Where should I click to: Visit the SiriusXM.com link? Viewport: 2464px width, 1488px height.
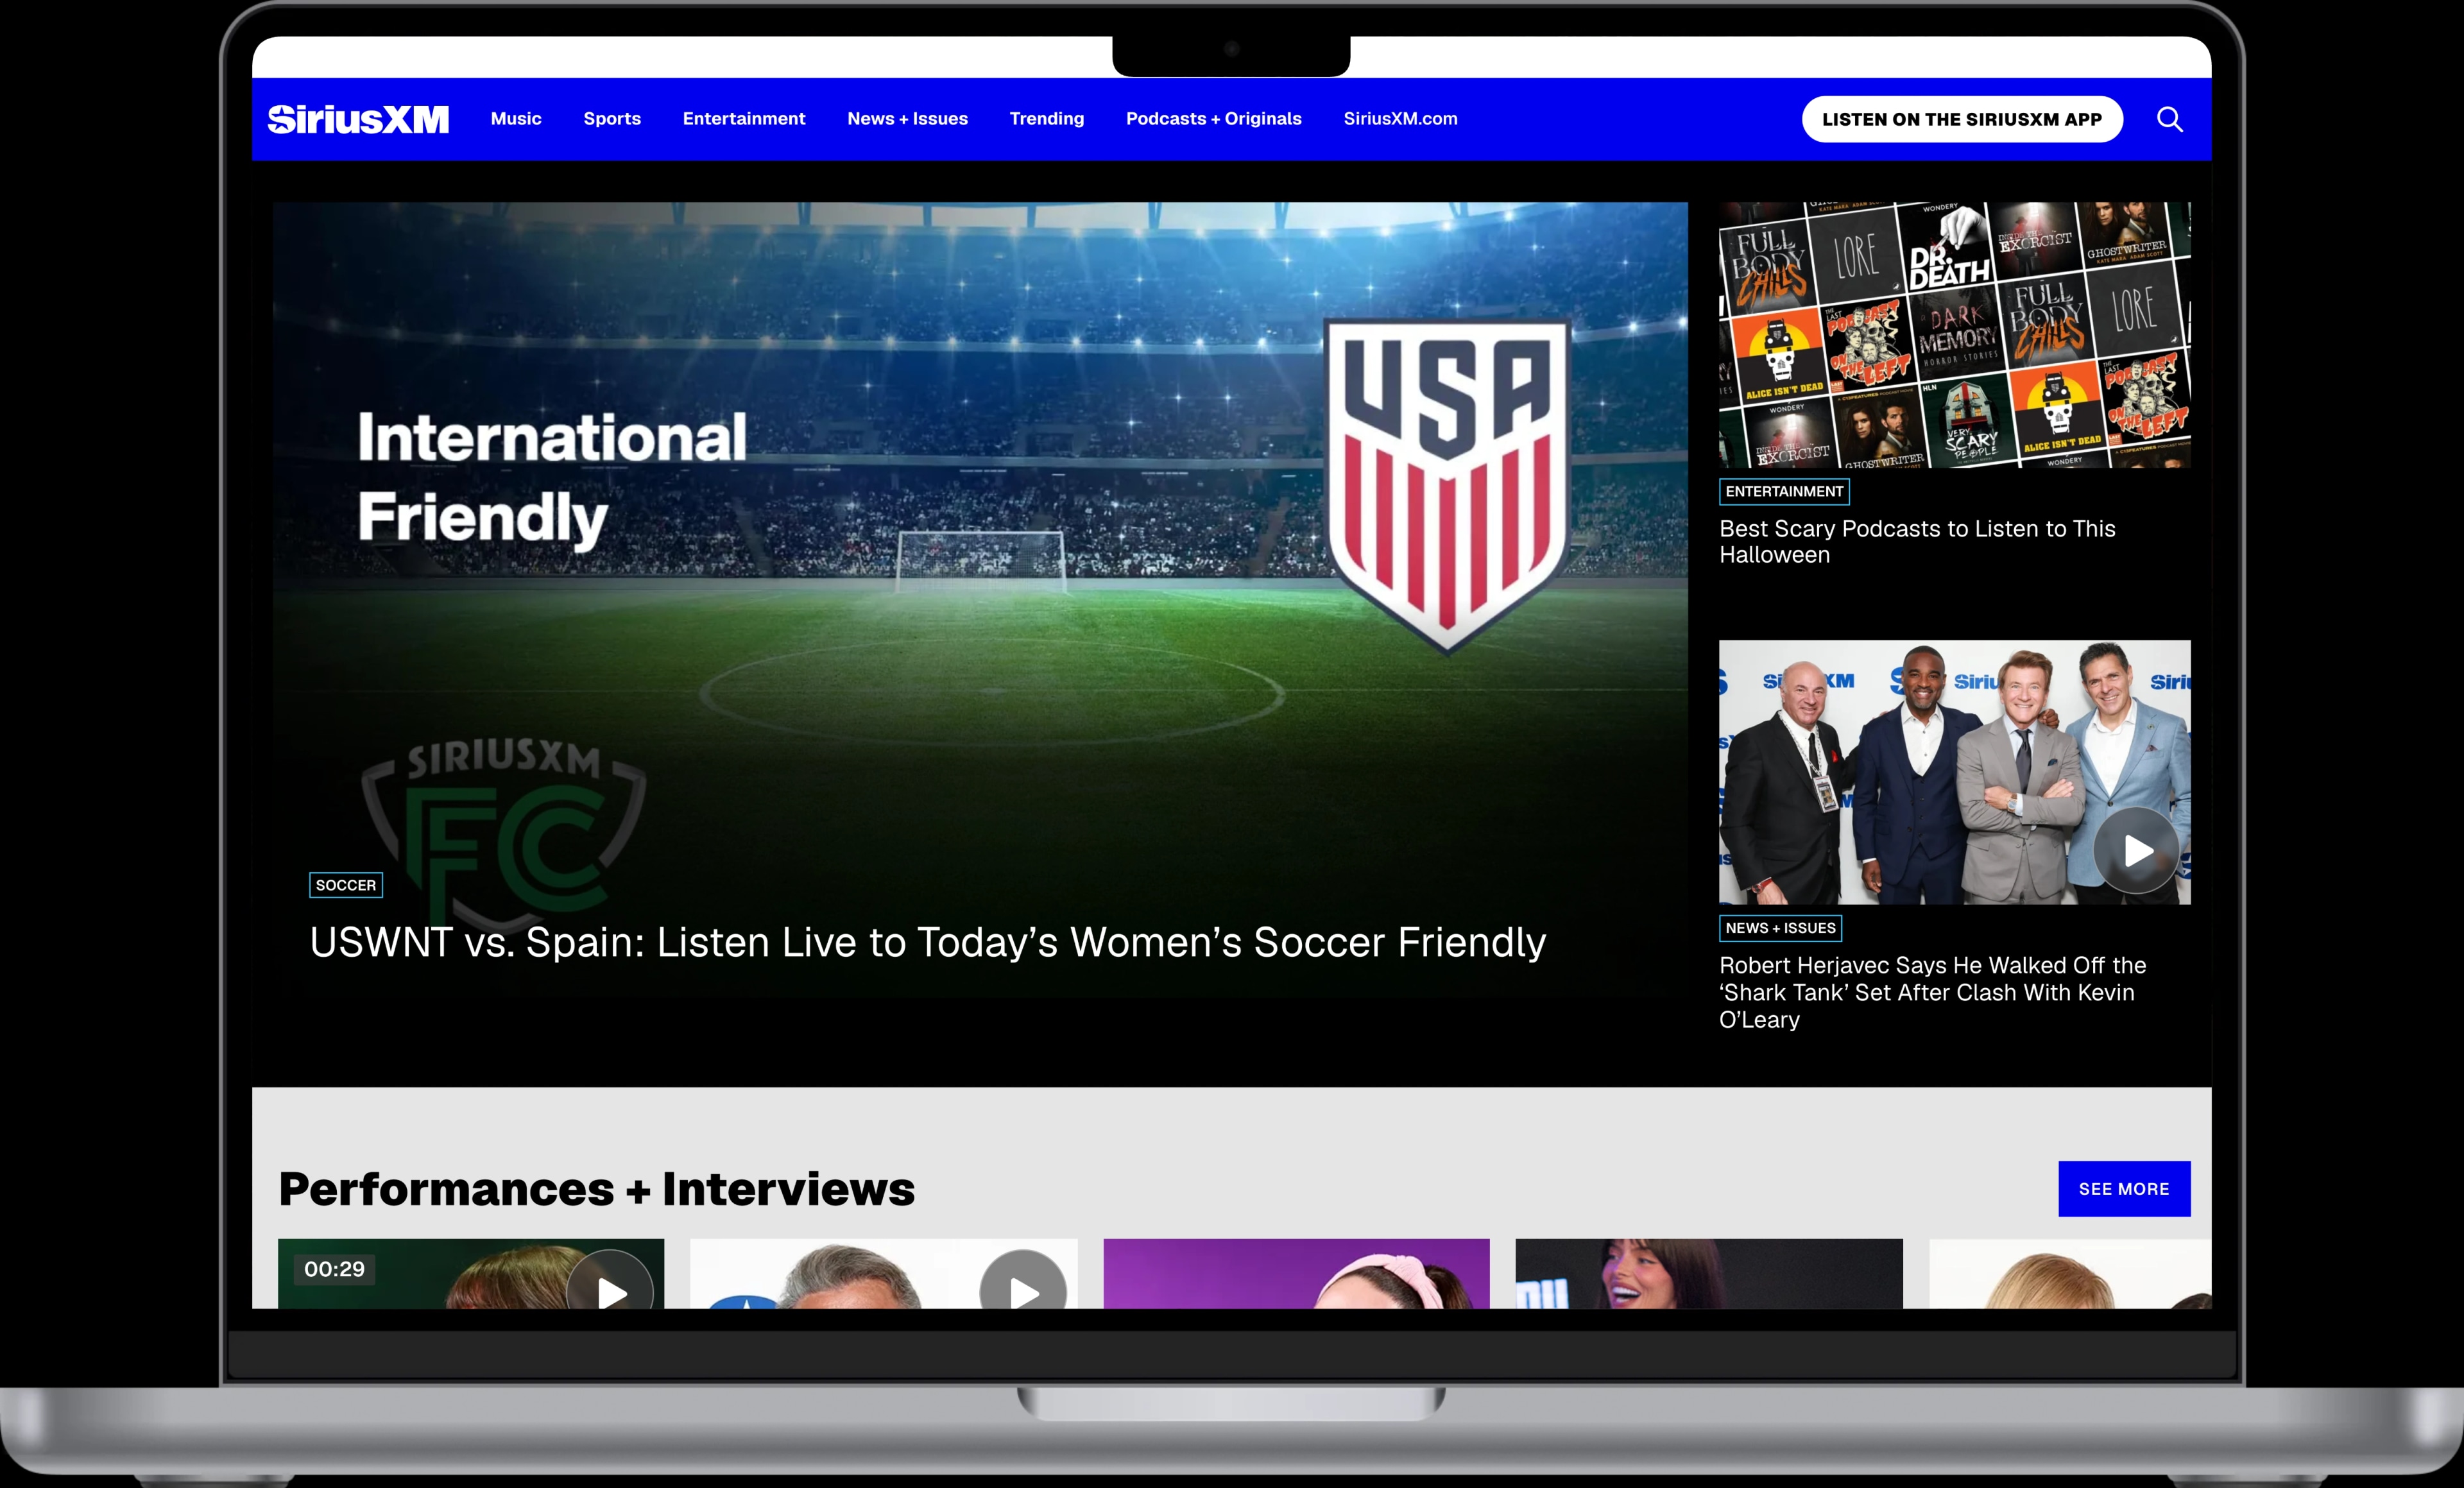[x=1400, y=119]
